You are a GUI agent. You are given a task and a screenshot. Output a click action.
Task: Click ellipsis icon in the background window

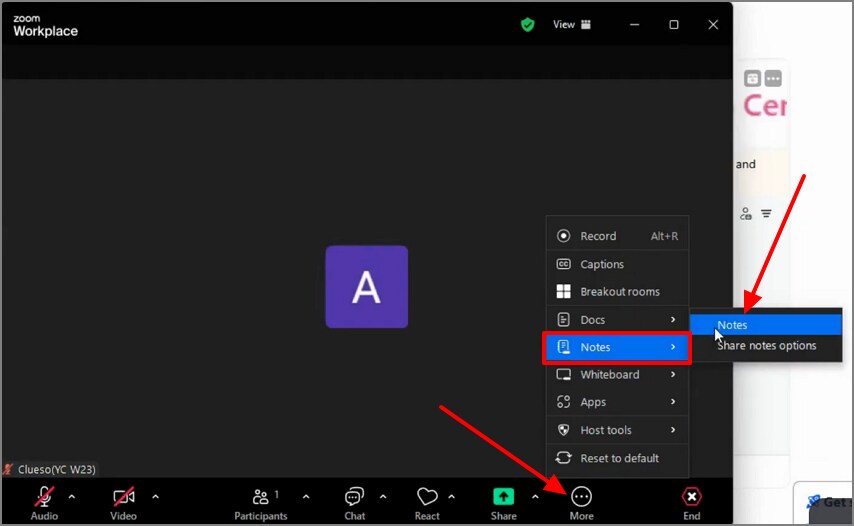click(773, 78)
